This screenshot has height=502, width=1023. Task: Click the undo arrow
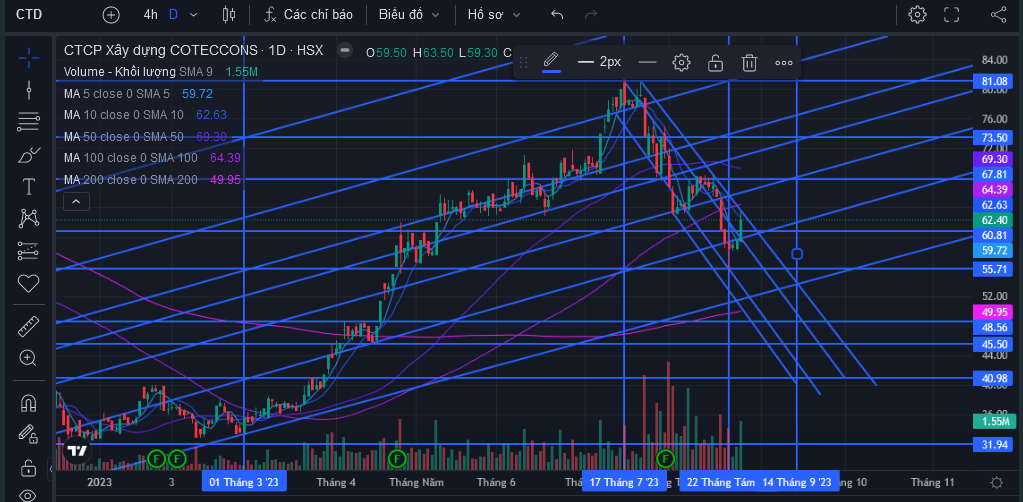pos(557,14)
